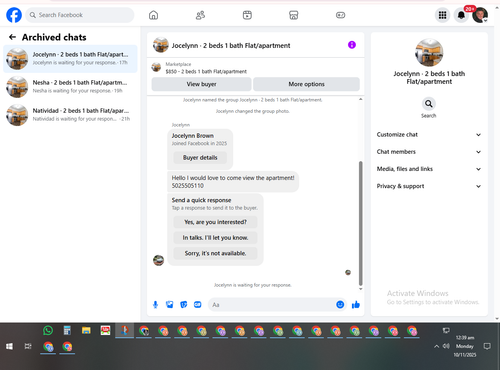Click the '$850 - 2 beds 1 bath Flat/apartment' listing text
The width and height of the screenshot is (500, 370).
tap(206, 71)
